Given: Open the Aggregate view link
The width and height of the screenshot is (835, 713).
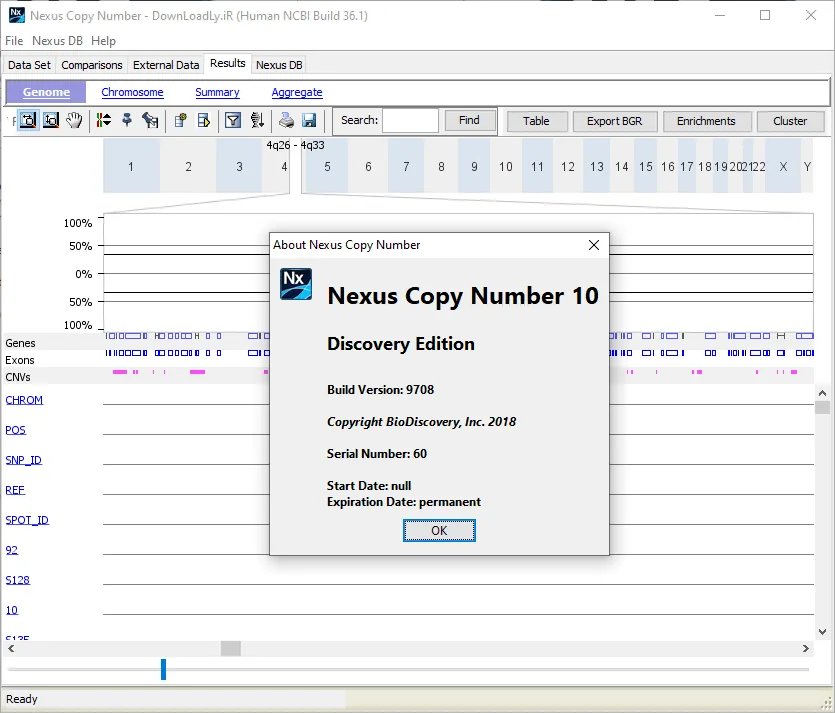Looking at the screenshot, I should click(297, 92).
